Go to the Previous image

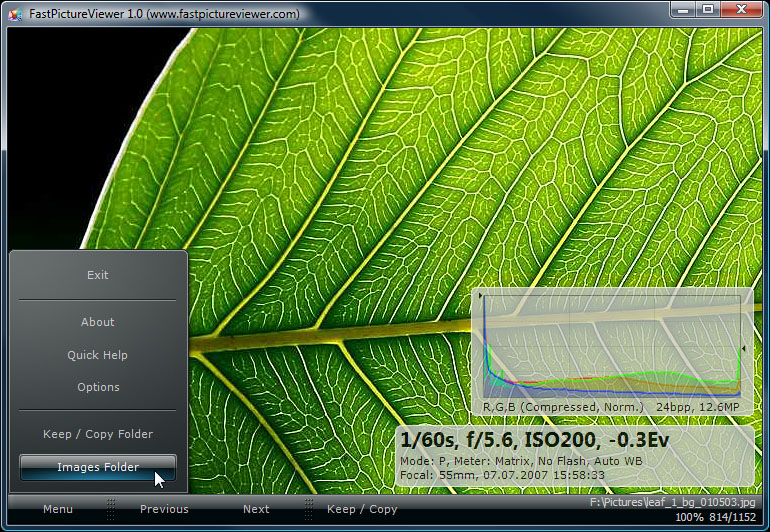pos(164,509)
